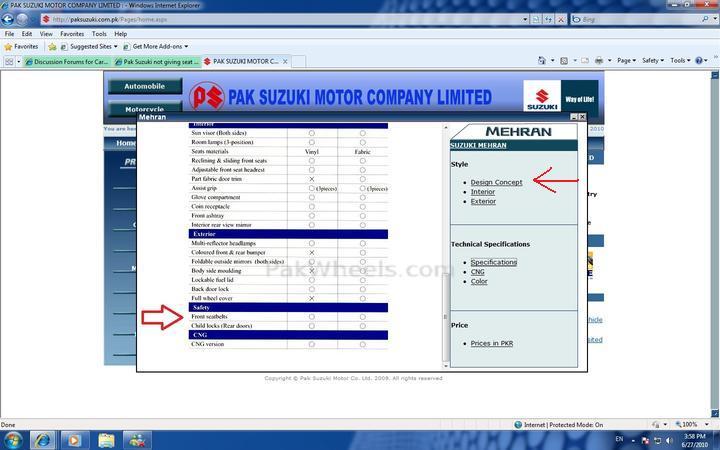The width and height of the screenshot is (720, 450).
Task: Close the Mehran popup with its X
Action: pos(582,117)
